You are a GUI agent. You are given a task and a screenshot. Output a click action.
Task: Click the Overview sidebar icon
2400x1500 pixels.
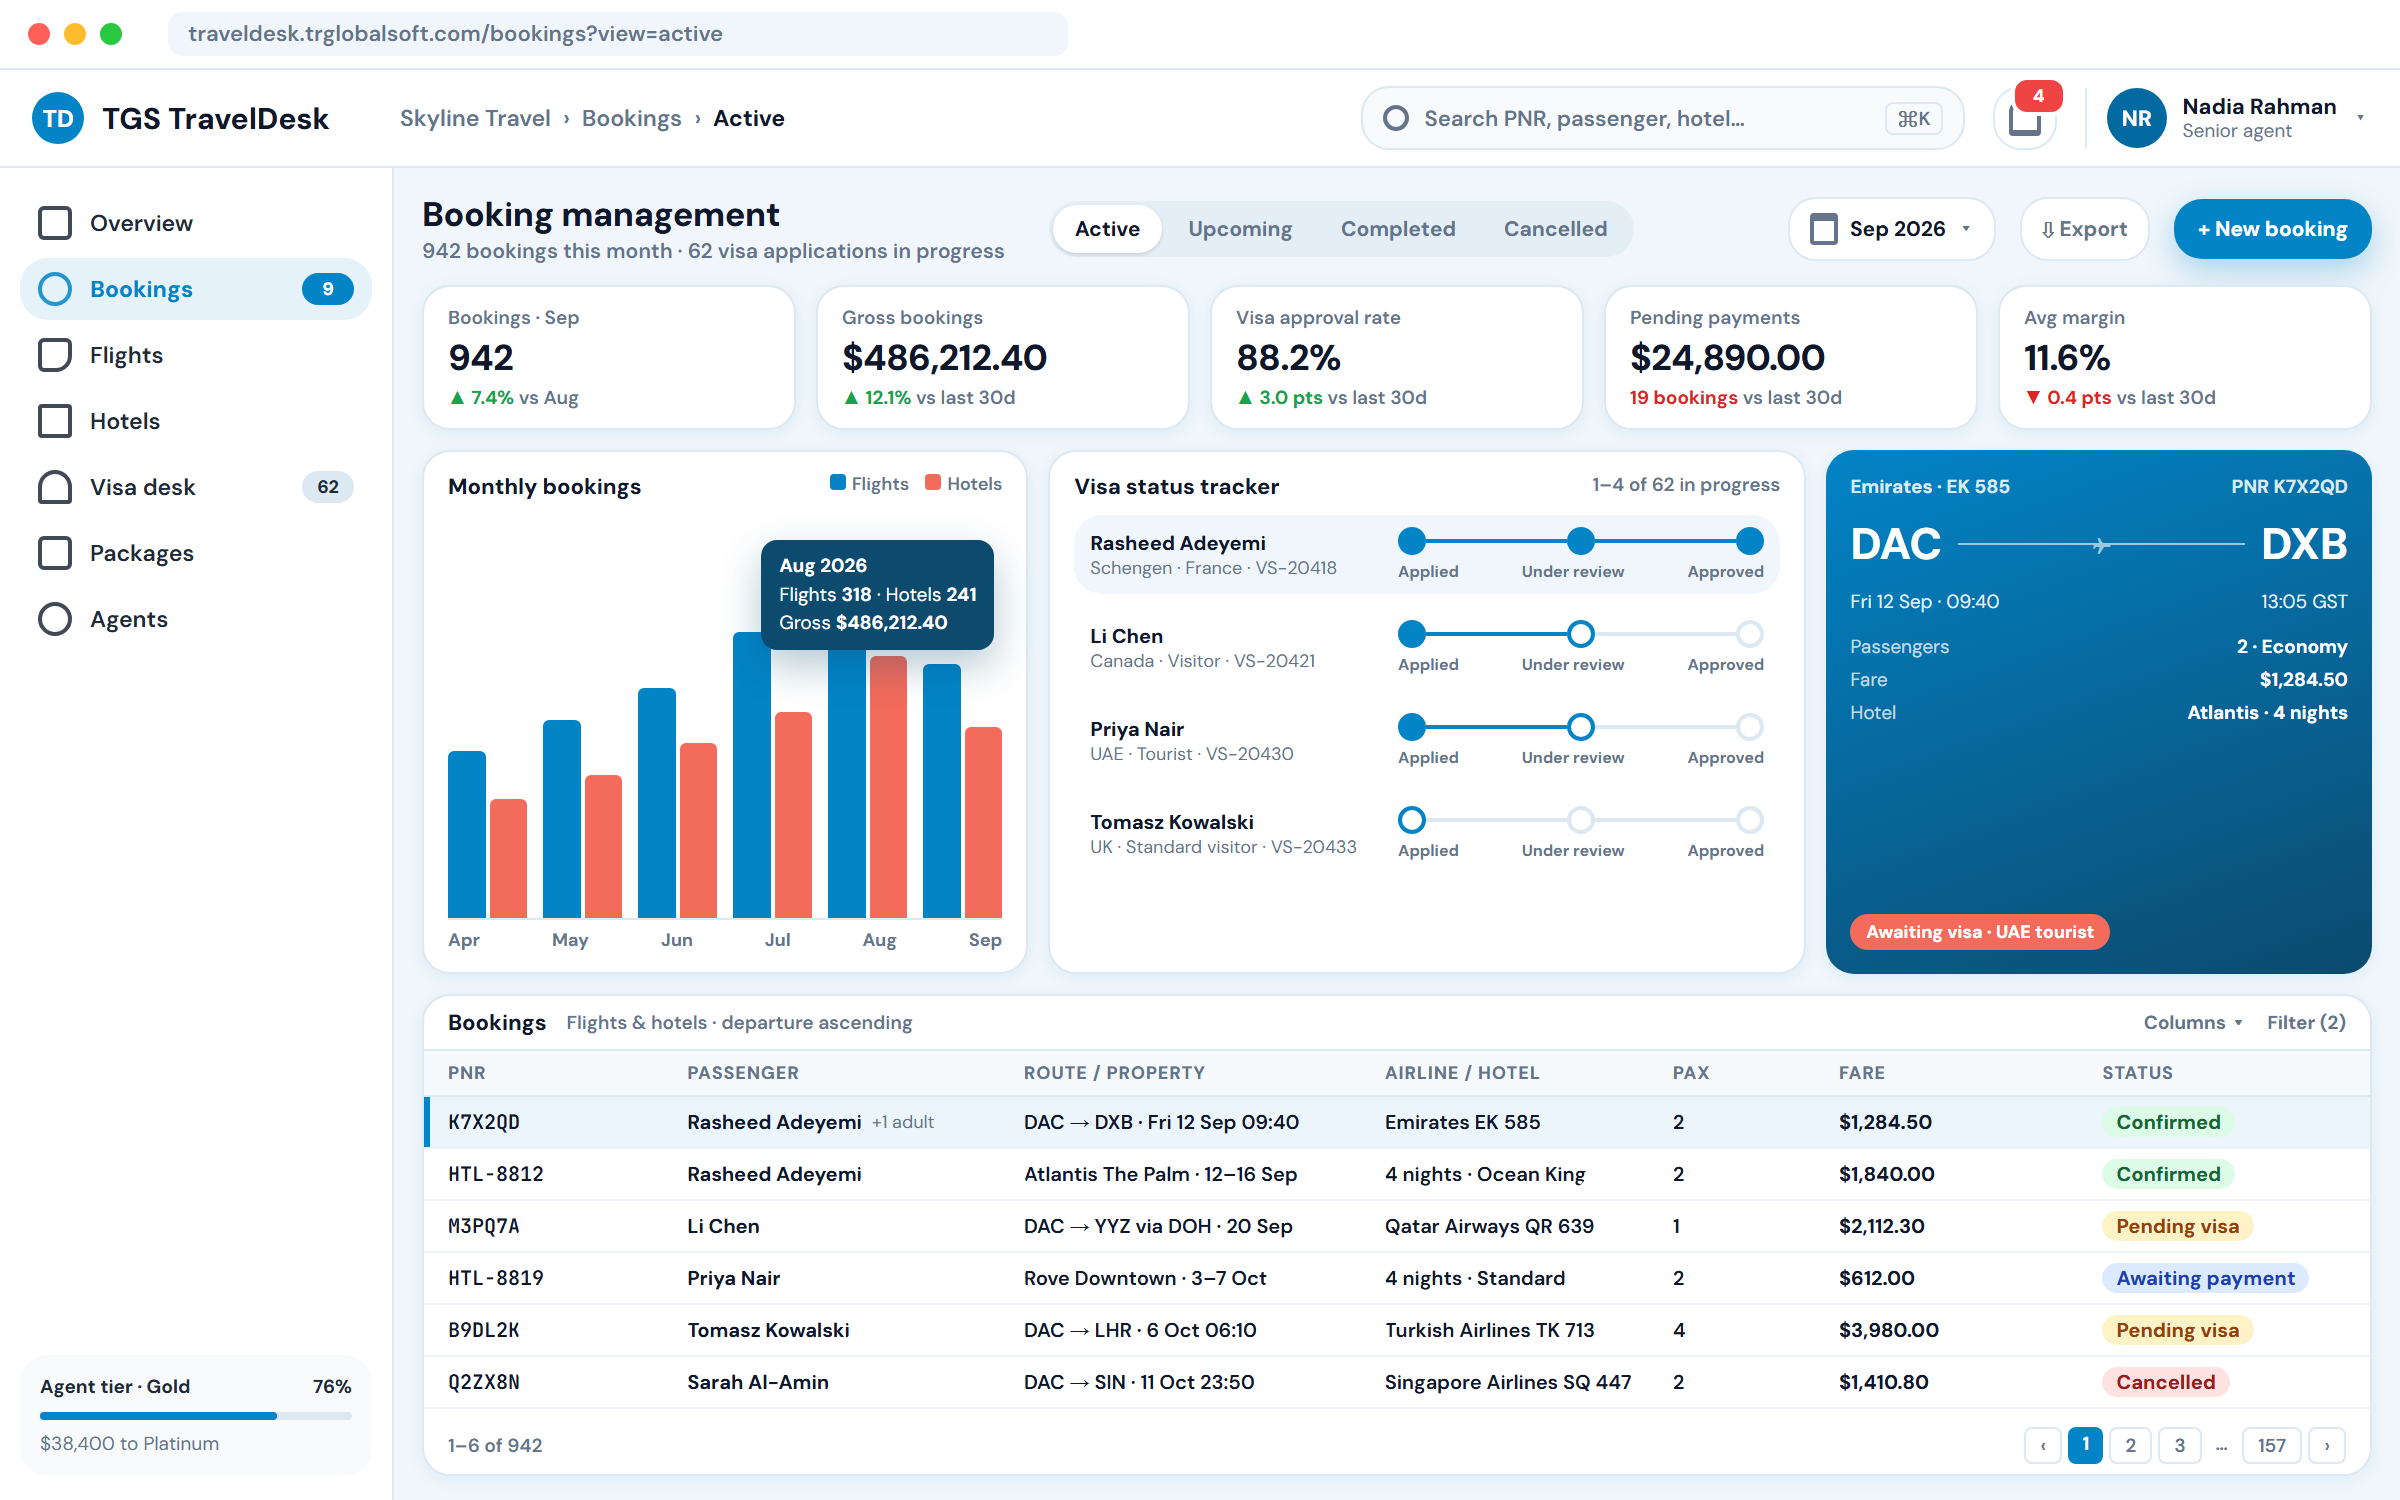point(55,223)
